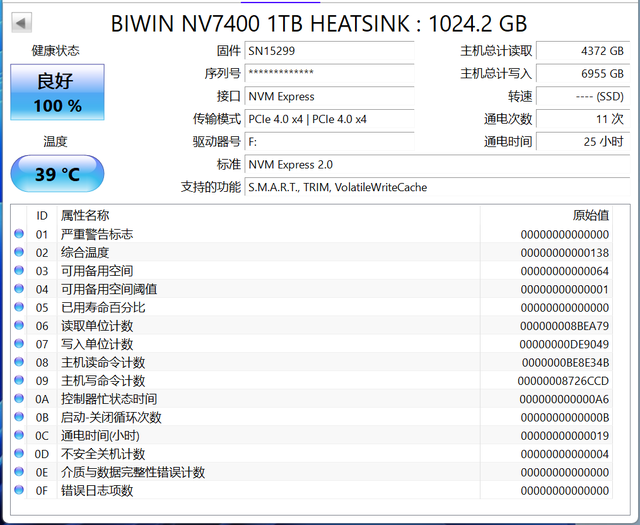The image size is (640, 525).
Task: Click the status dot for row 06 读取单位计数
Action: 19,325
